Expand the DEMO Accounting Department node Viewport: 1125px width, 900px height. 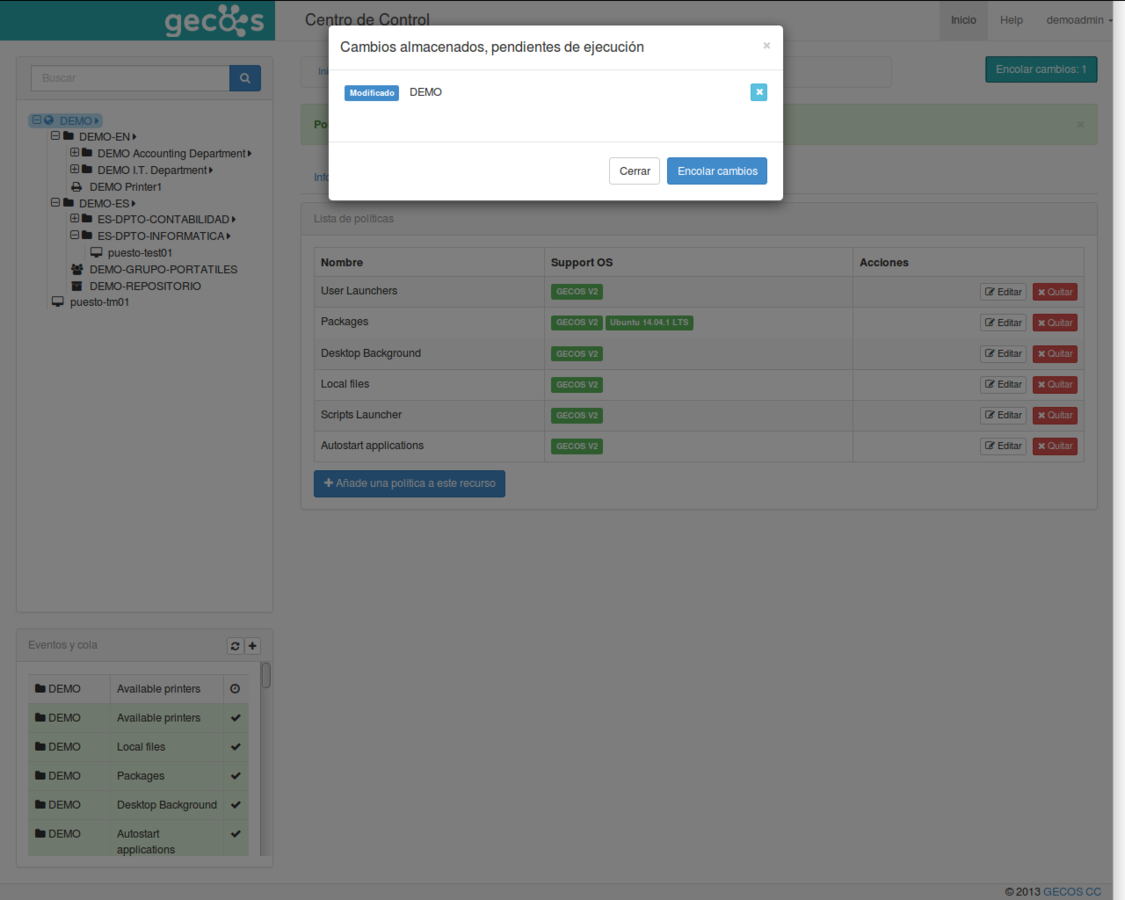pos(74,152)
